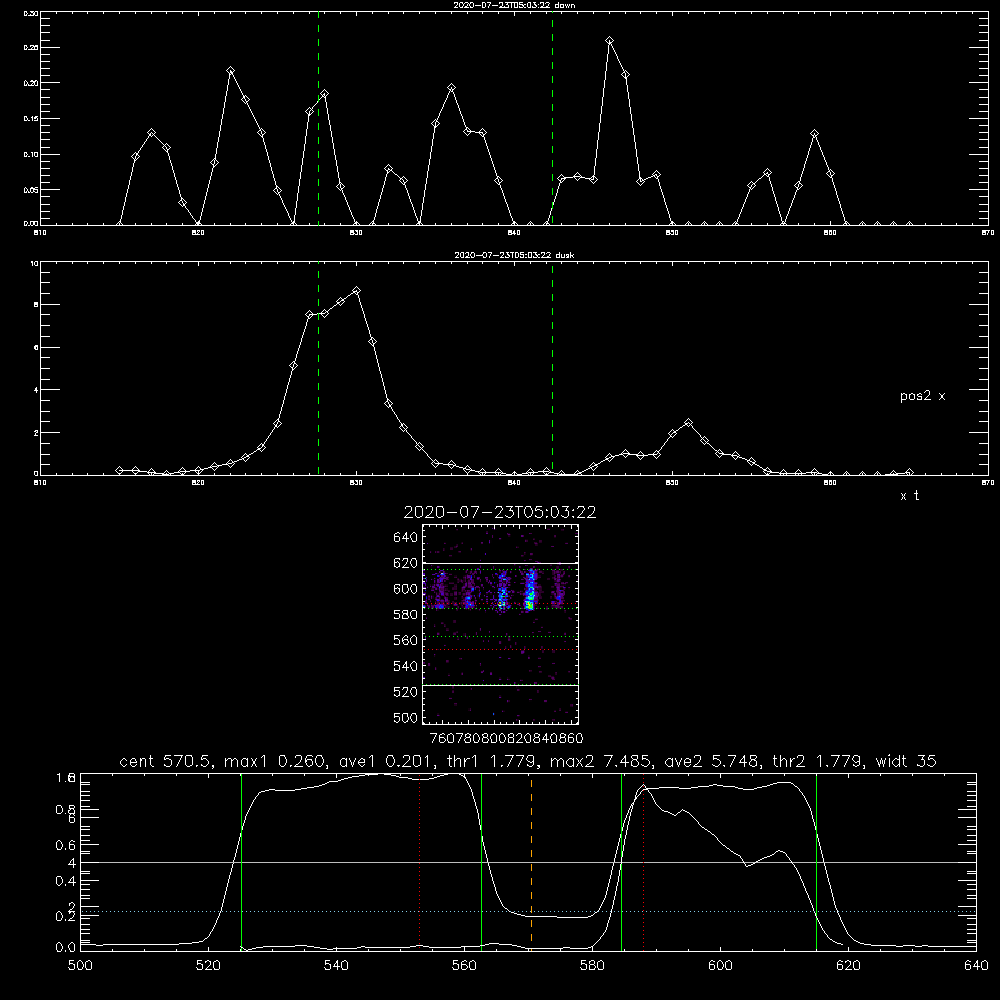Select the 'pos2 x' label

point(922,396)
